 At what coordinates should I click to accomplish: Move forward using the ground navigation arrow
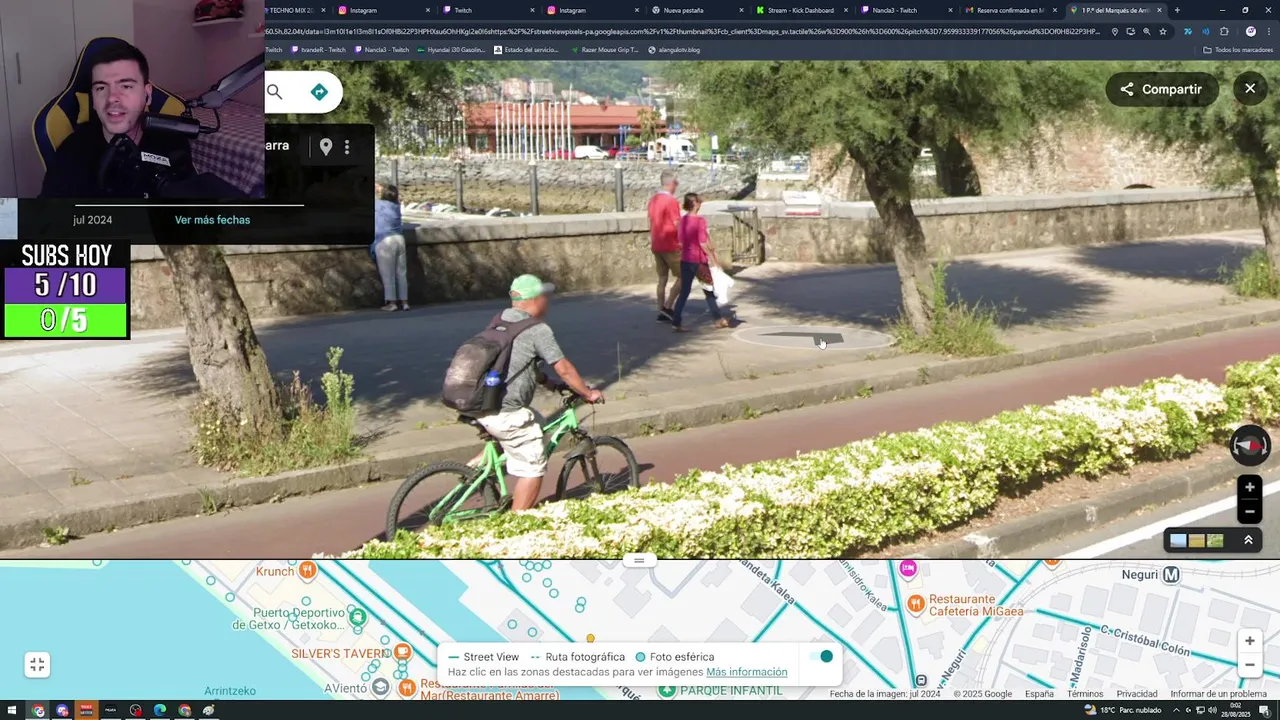813,339
